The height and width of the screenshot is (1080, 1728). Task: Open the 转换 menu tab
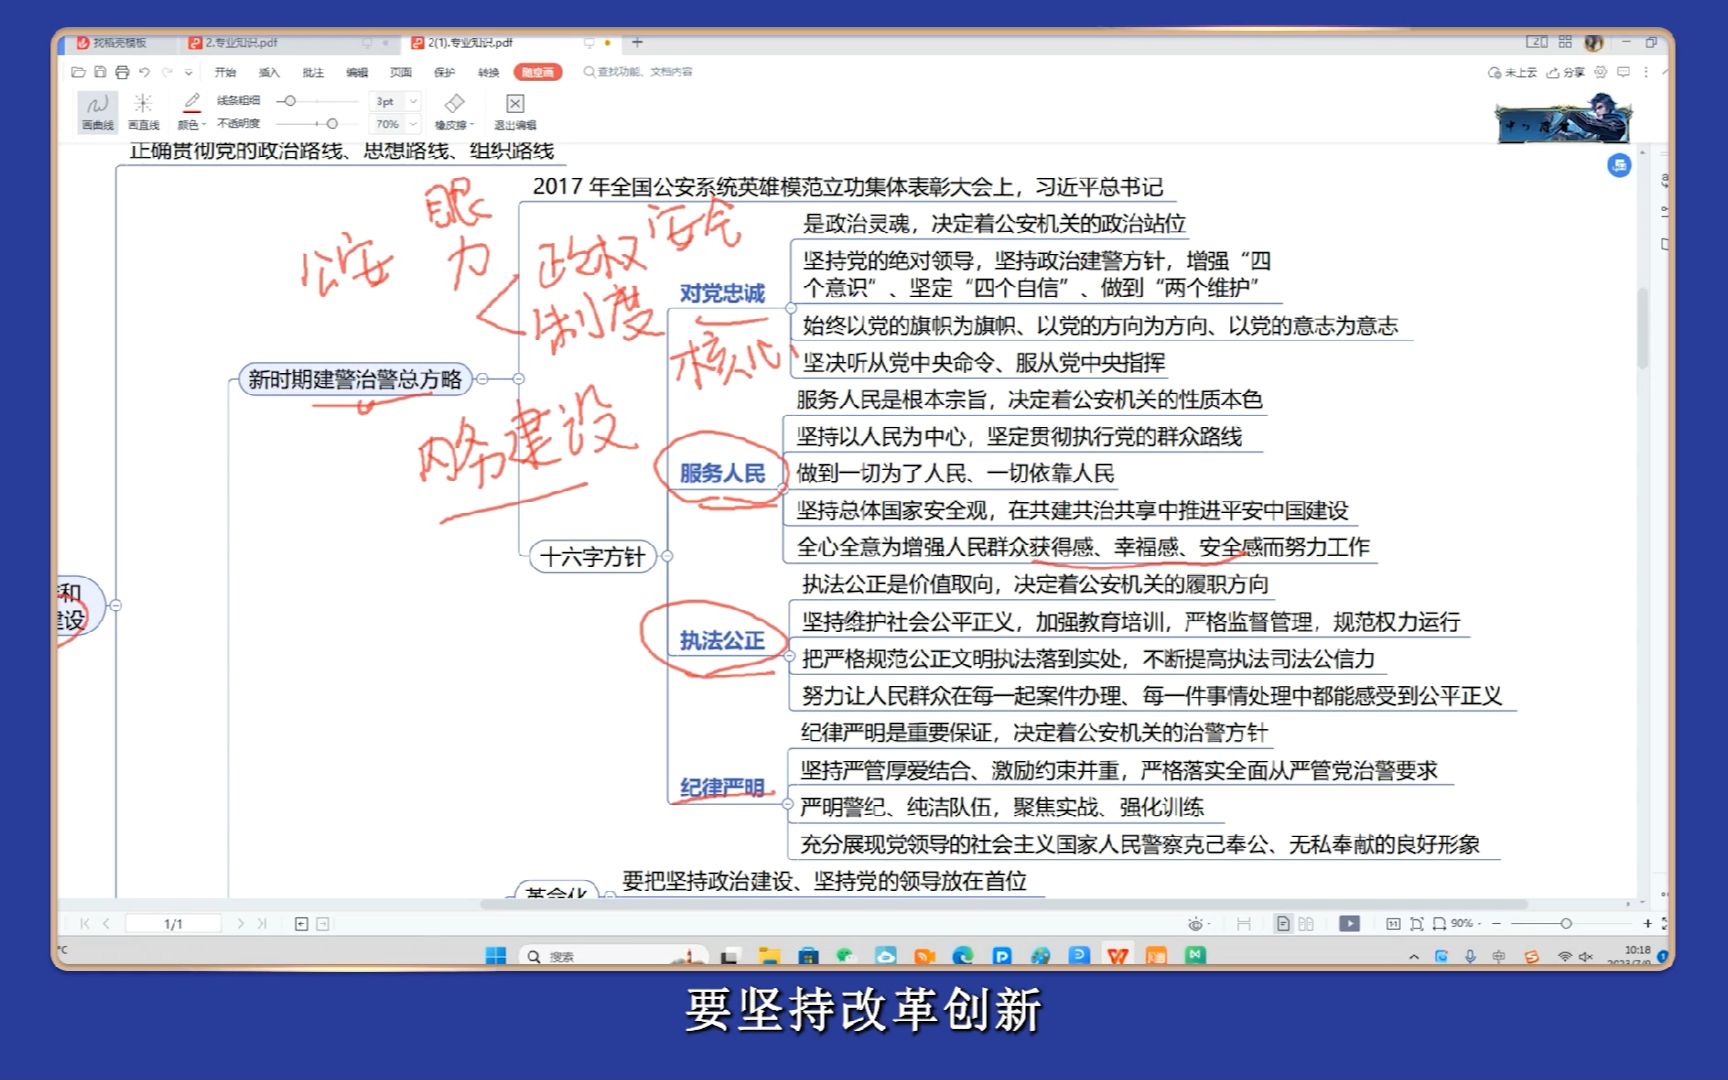click(488, 72)
